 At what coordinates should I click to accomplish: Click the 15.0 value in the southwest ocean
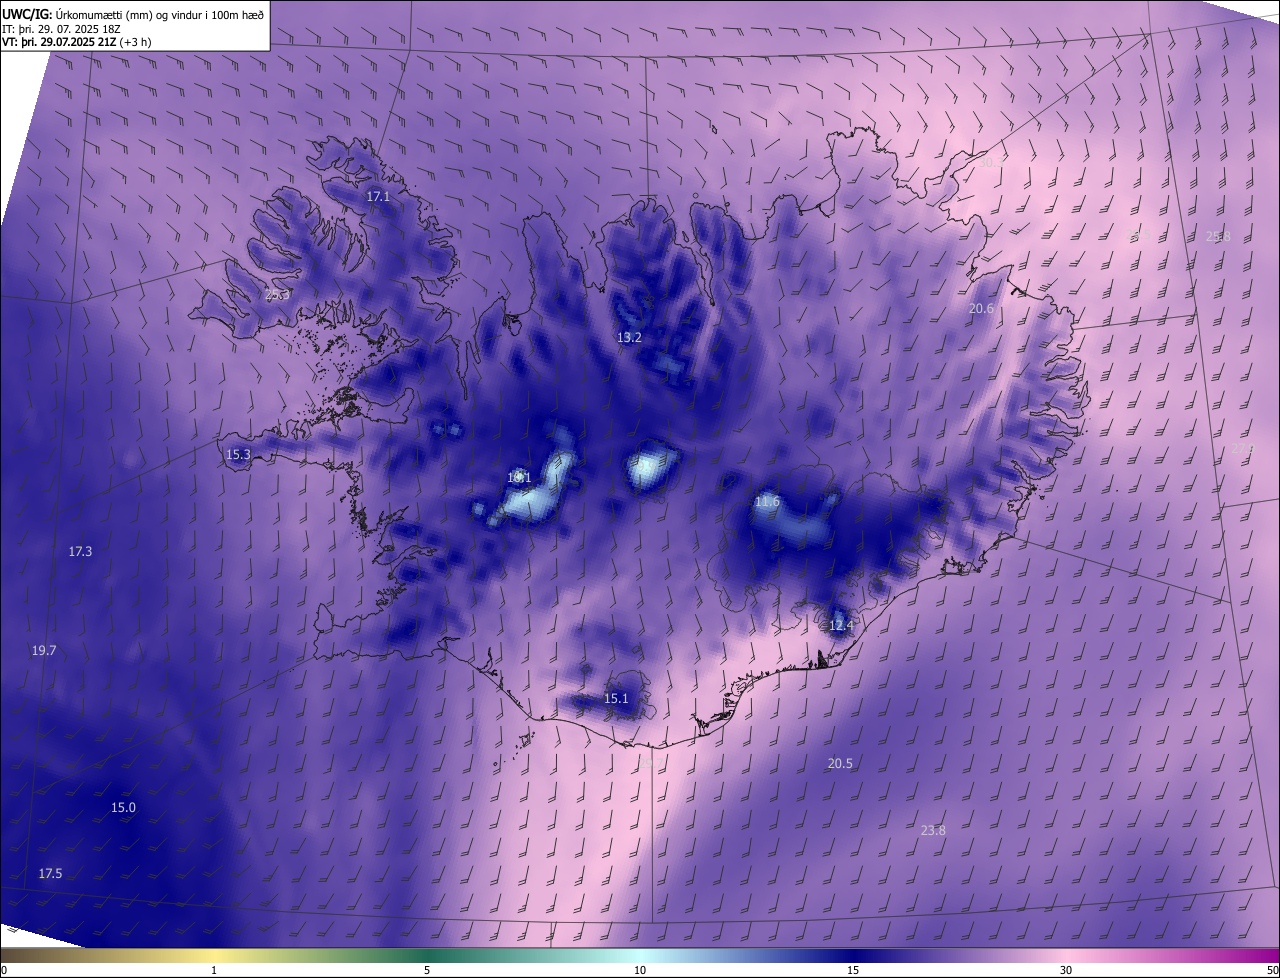[123, 808]
